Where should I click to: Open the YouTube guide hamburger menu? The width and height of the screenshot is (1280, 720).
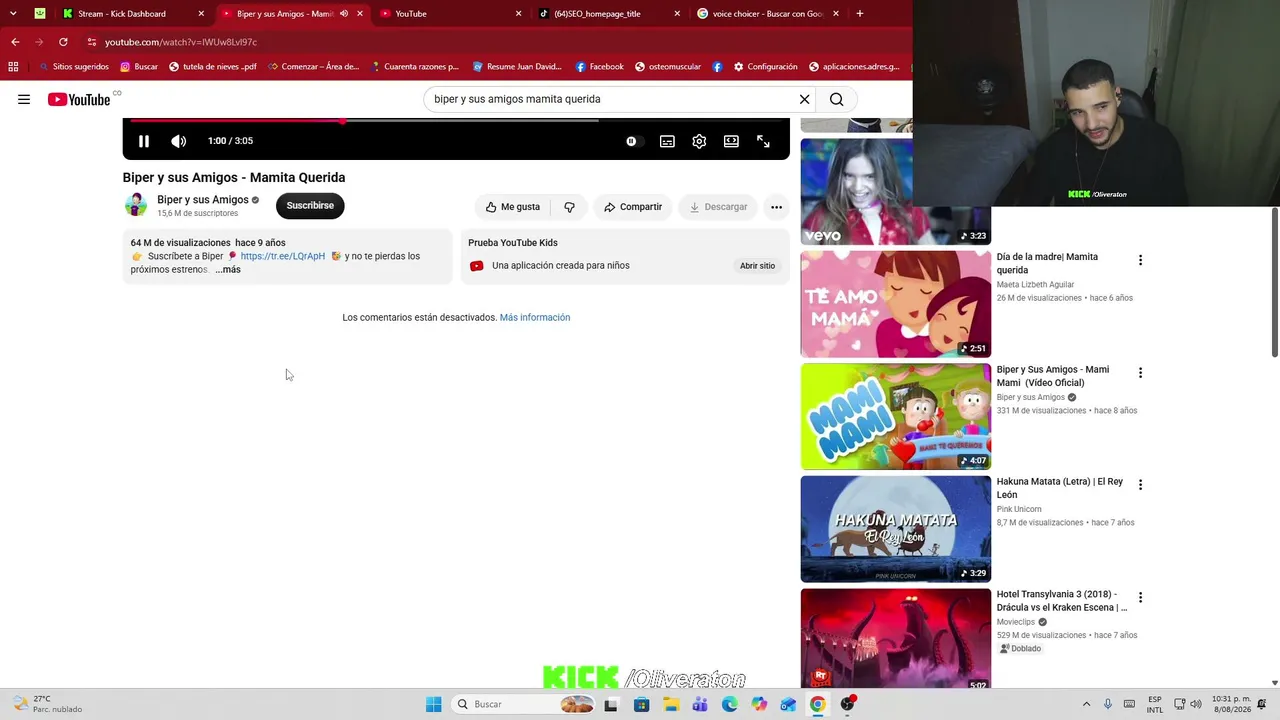pos(24,99)
